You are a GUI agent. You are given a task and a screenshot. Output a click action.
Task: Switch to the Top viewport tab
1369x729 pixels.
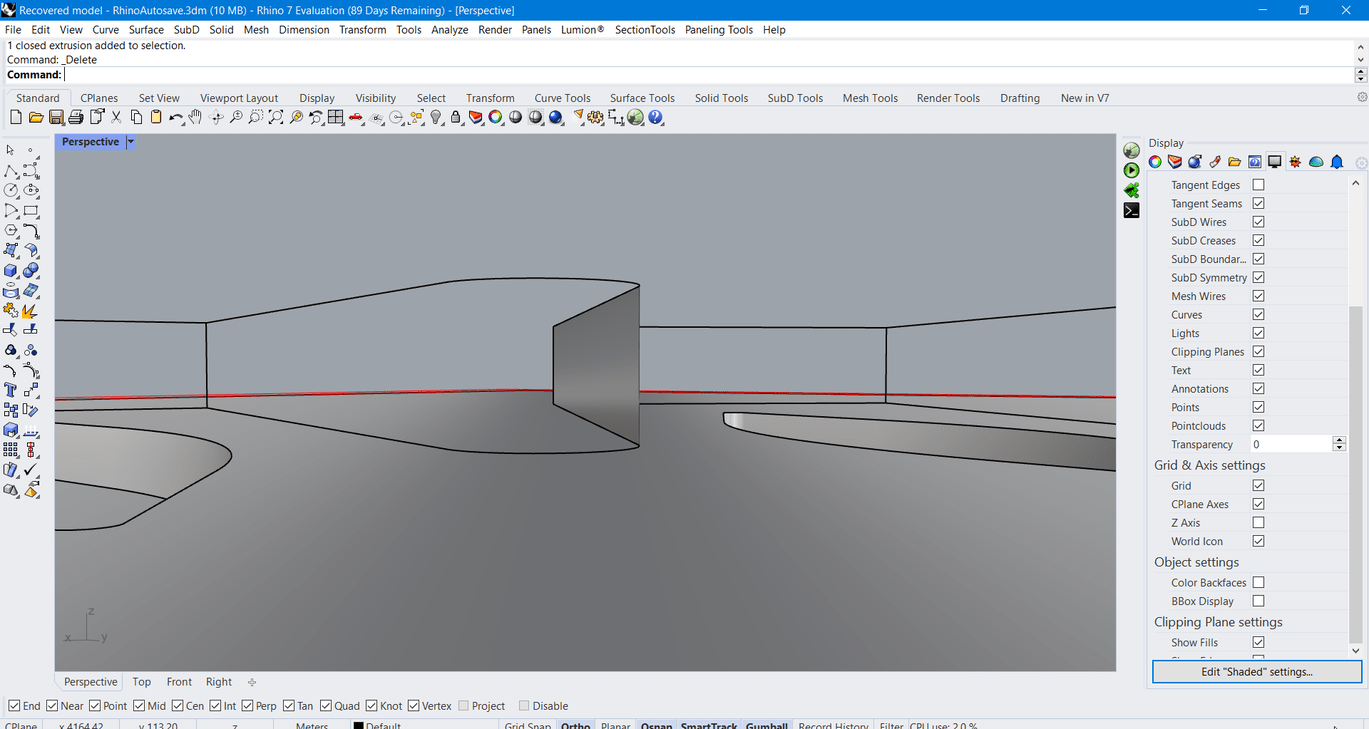click(x=142, y=682)
